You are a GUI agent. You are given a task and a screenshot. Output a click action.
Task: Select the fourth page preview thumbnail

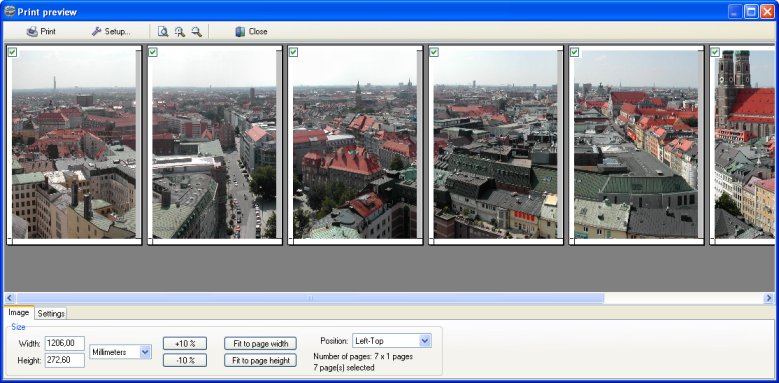point(496,145)
